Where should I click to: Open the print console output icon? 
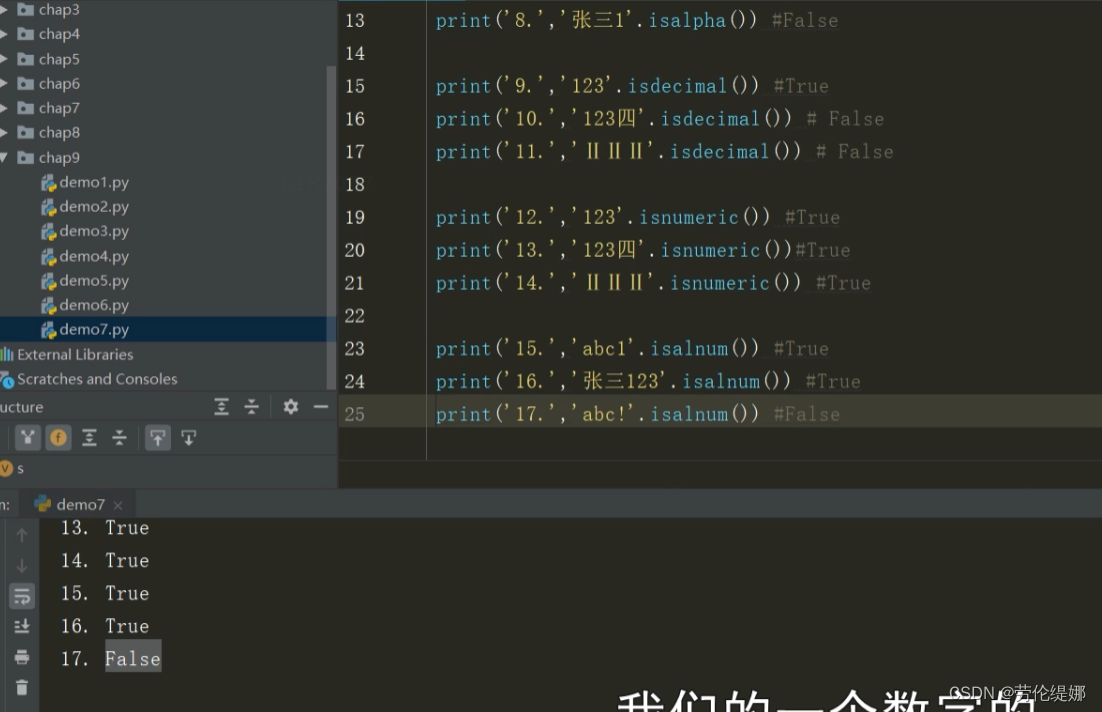pos(22,657)
